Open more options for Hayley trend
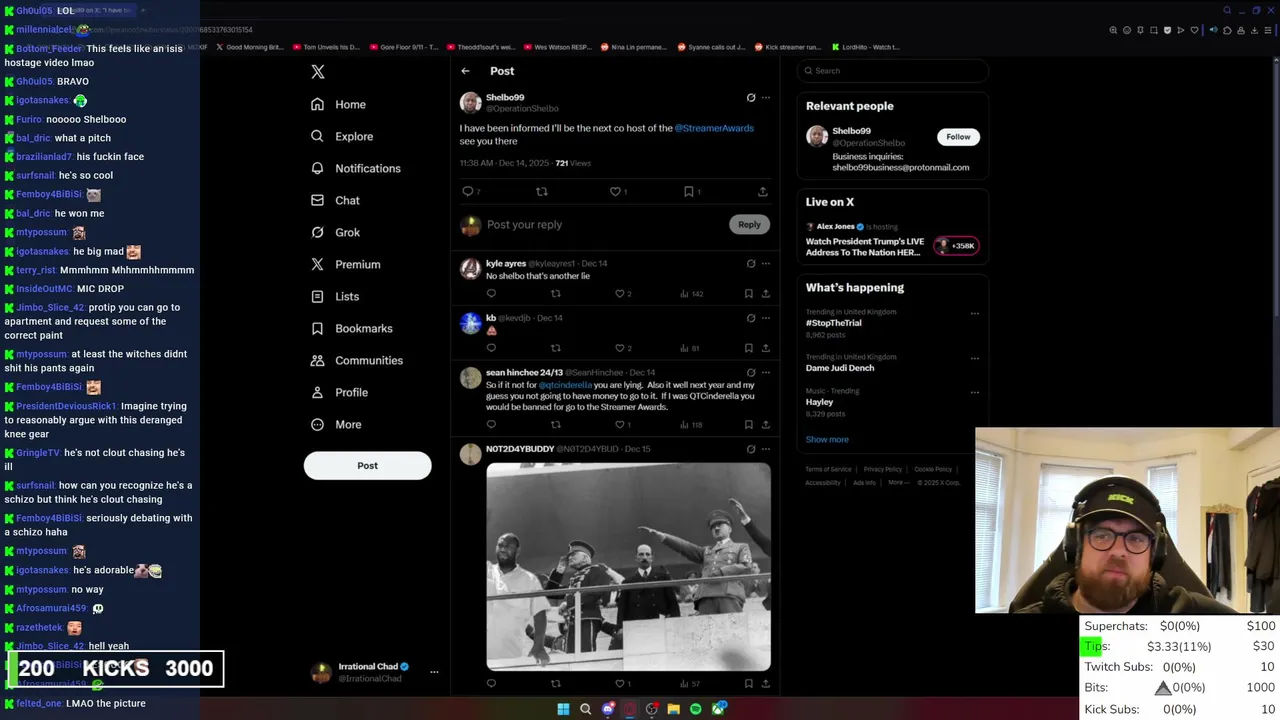1280x720 pixels. pos(975,392)
